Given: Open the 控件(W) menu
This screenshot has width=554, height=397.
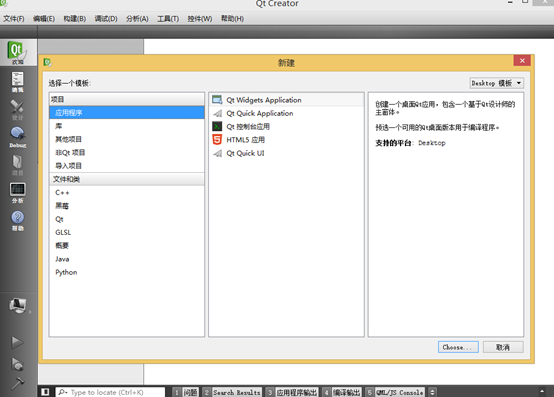Looking at the screenshot, I should pos(200,19).
